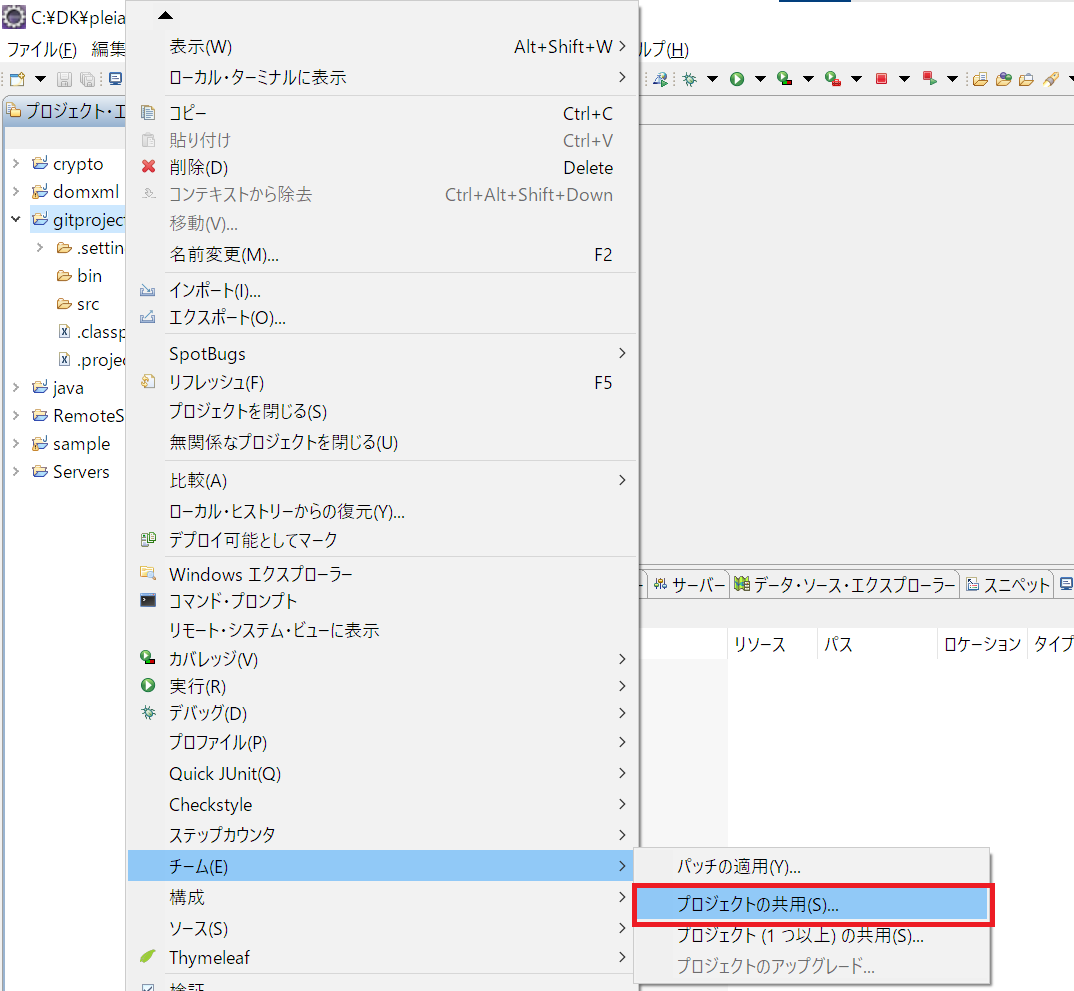Open the Thymeleaf submenu
Image resolution: width=1074 pixels, height=991 pixels.
(x=383, y=957)
